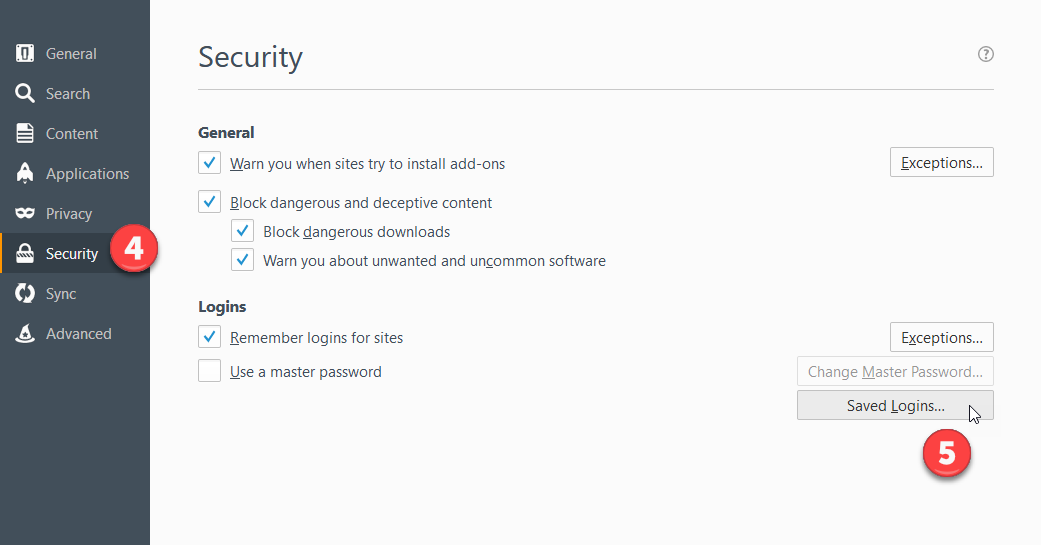Viewport: 1041px width, 545px height.
Task: Click the Privacy mask icon
Action: click(x=25, y=213)
